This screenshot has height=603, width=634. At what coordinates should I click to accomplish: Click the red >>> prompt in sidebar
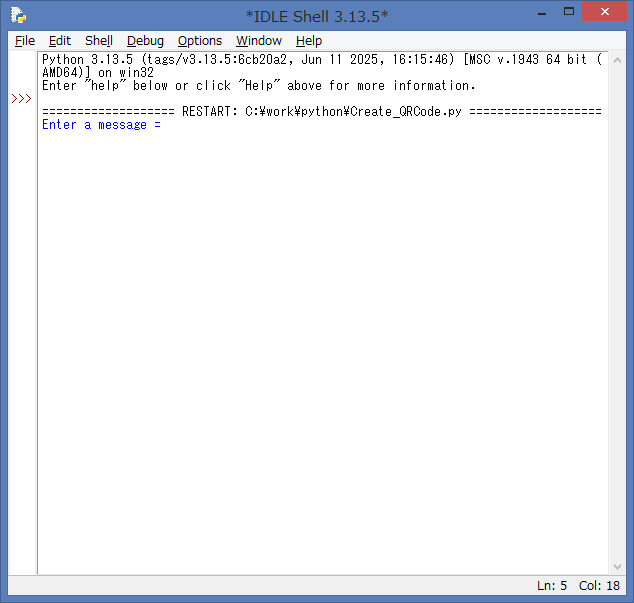[x=21, y=99]
